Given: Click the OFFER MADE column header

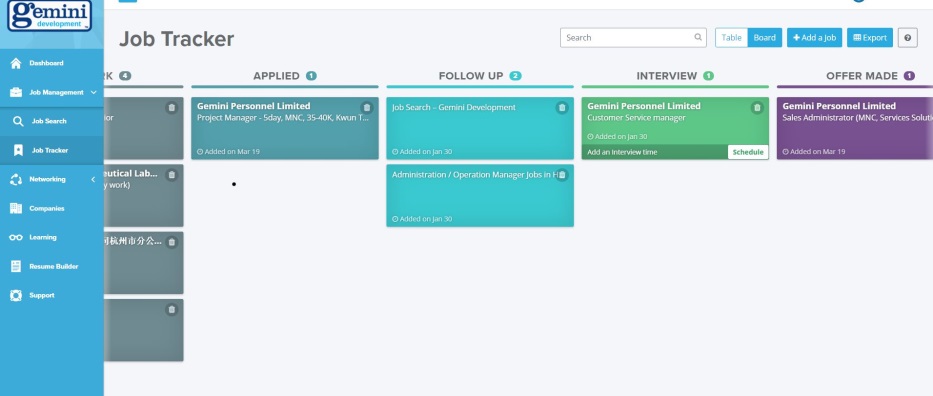Looking at the screenshot, I should 862,76.
